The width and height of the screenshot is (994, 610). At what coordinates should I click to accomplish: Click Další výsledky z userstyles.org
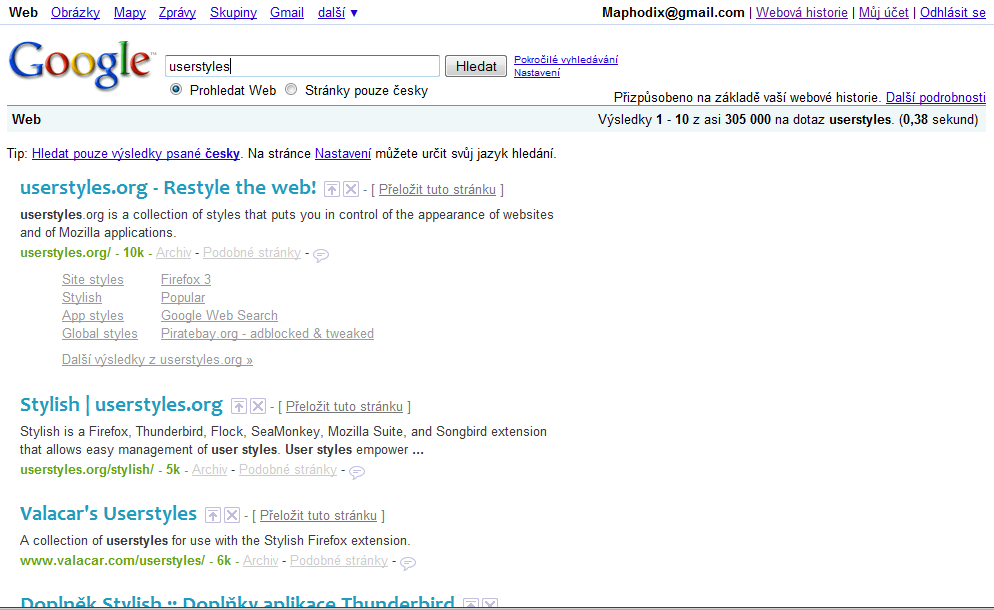pyautogui.click(x=157, y=360)
